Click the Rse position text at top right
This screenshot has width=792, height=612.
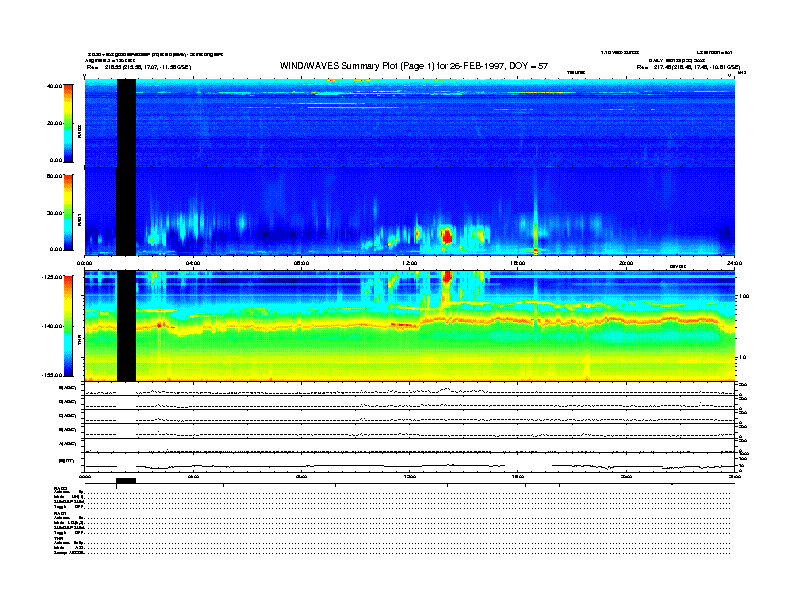tap(688, 67)
